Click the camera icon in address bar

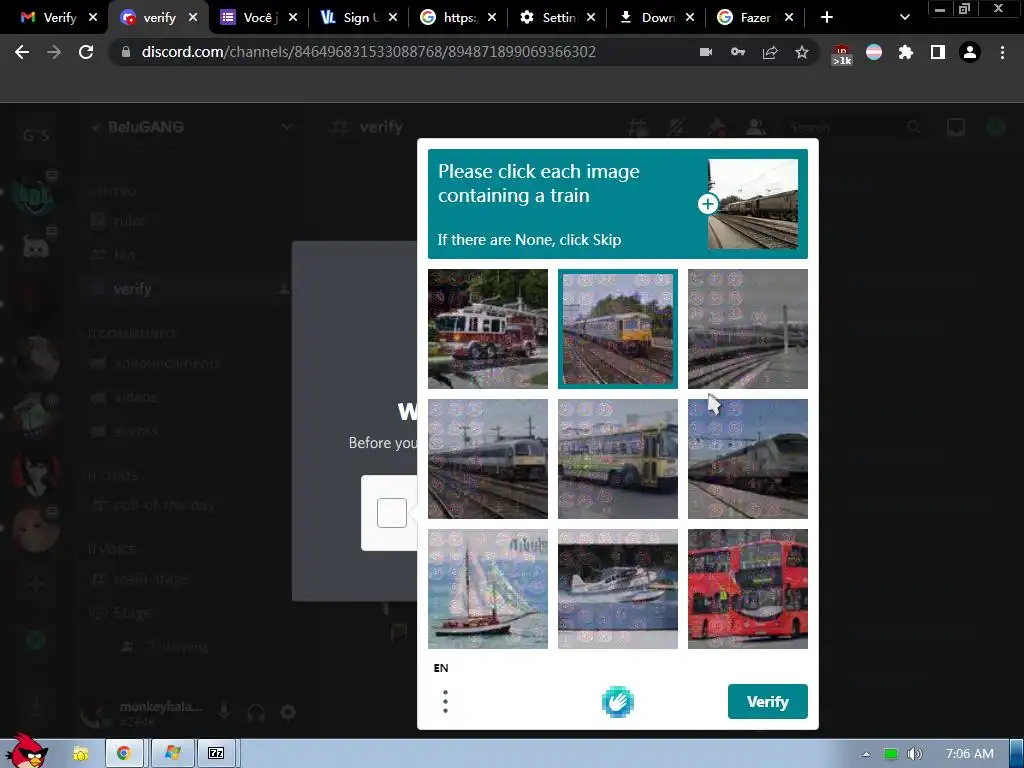[x=706, y=52]
